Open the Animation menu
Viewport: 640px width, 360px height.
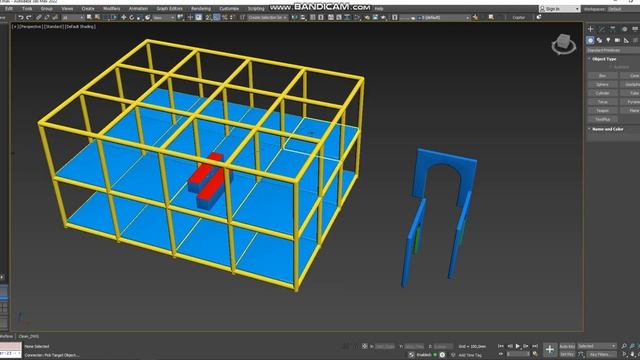pyautogui.click(x=138, y=9)
